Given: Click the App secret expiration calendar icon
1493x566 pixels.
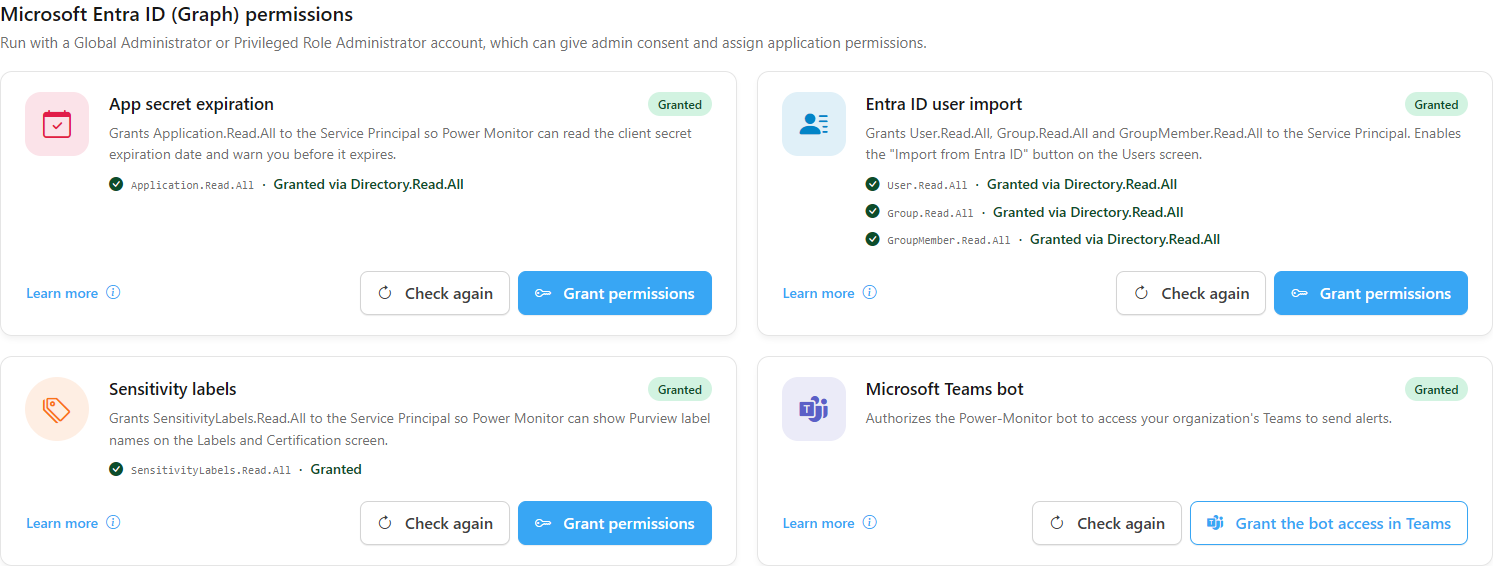Looking at the screenshot, I should [57, 124].
